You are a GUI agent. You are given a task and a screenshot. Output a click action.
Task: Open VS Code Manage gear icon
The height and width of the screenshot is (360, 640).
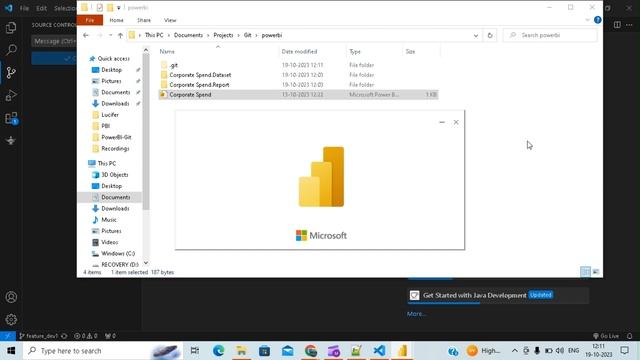tap(11, 319)
